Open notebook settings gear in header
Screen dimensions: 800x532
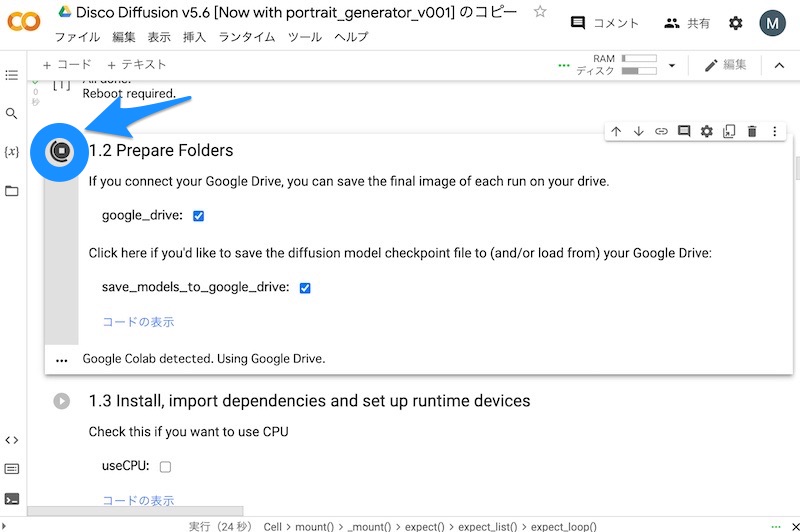(x=735, y=23)
